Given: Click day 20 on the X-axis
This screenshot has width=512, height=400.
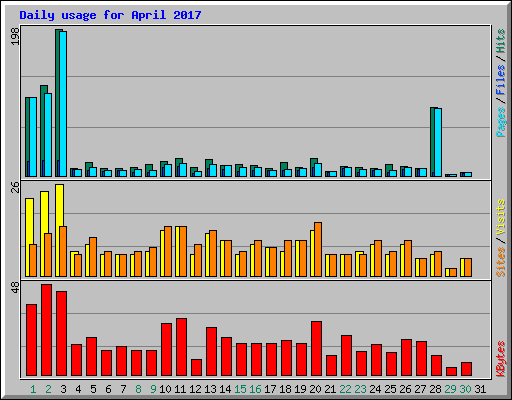Looking at the screenshot, I should (315, 389).
